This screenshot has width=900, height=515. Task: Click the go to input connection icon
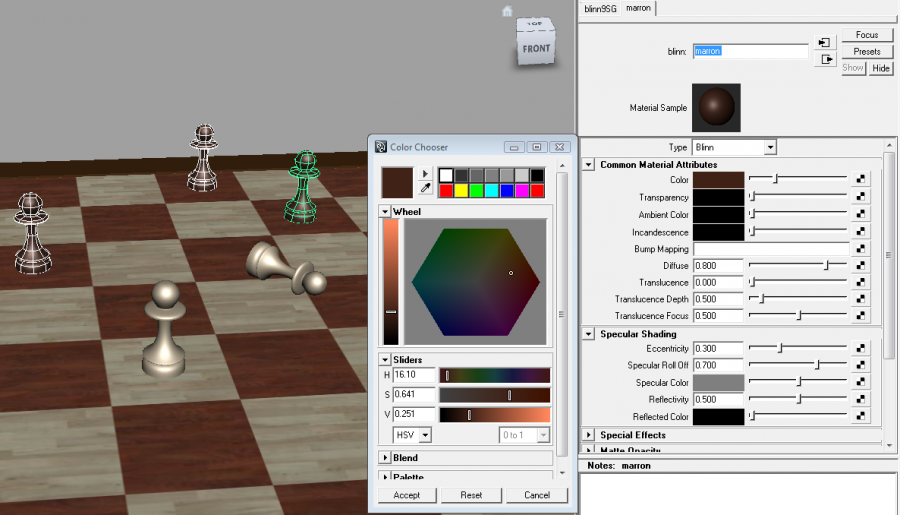[x=824, y=42]
